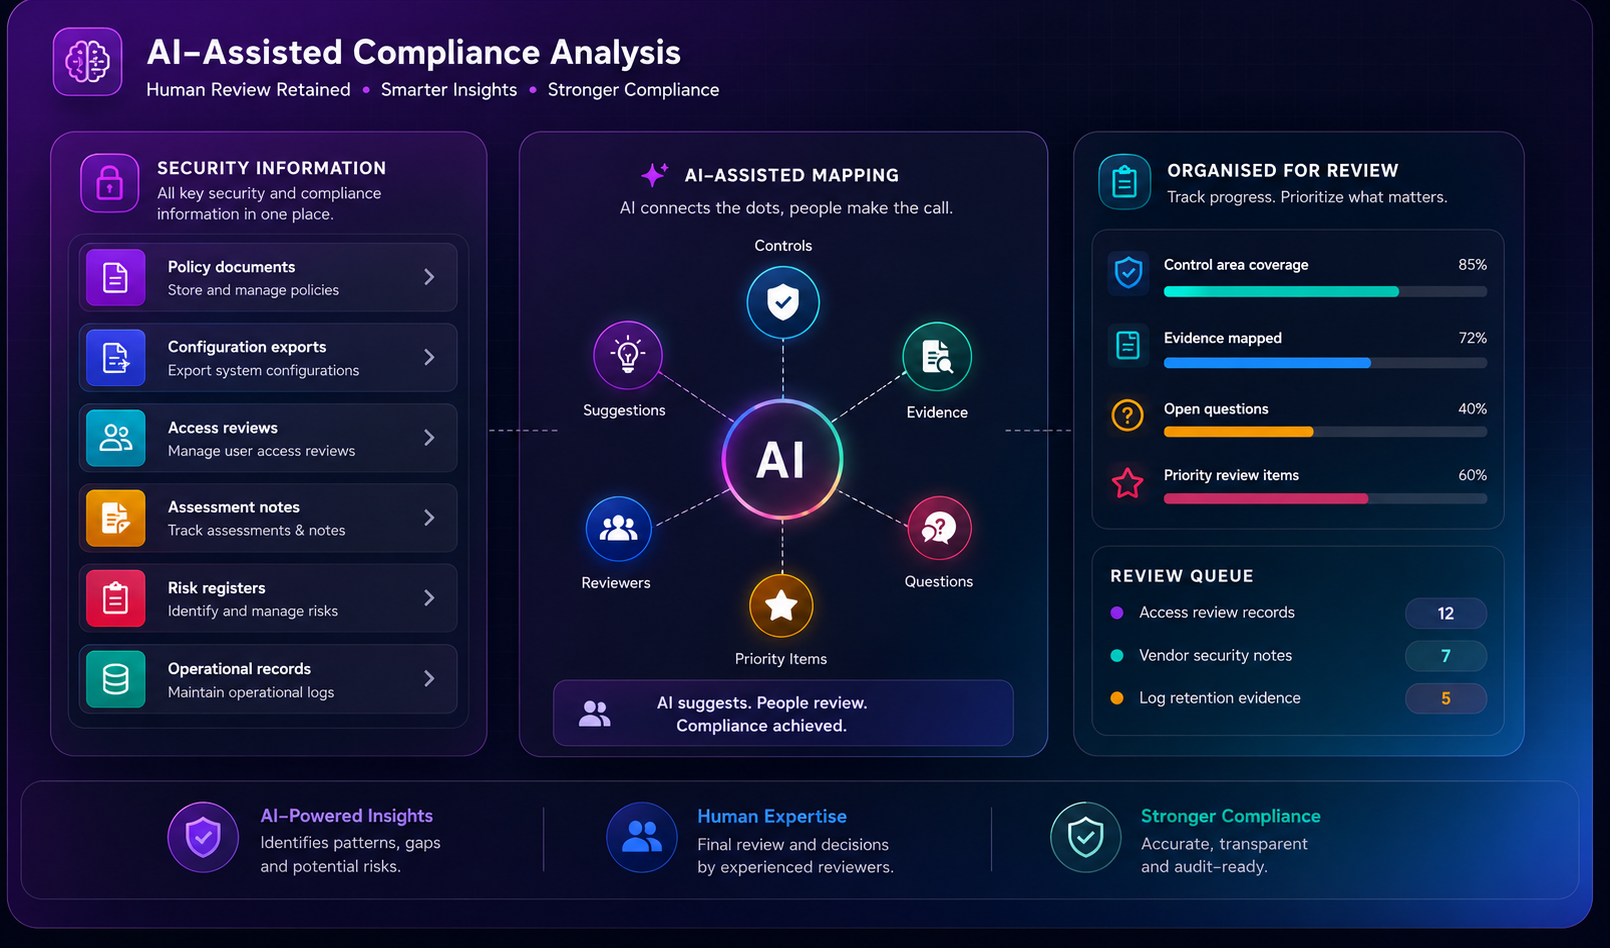Open Log retention evidence count badge 5
This screenshot has width=1610, height=948.
(x=1446, y=698)
